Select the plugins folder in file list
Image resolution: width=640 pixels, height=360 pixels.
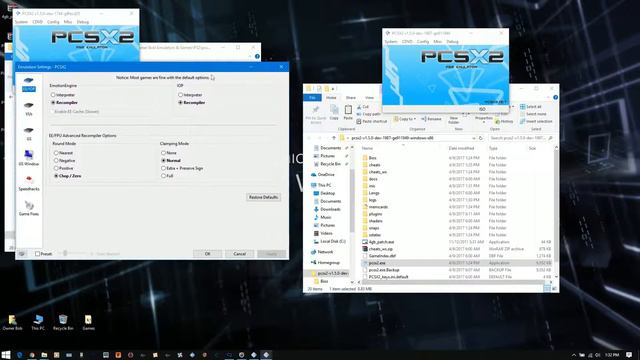[376, 214]
